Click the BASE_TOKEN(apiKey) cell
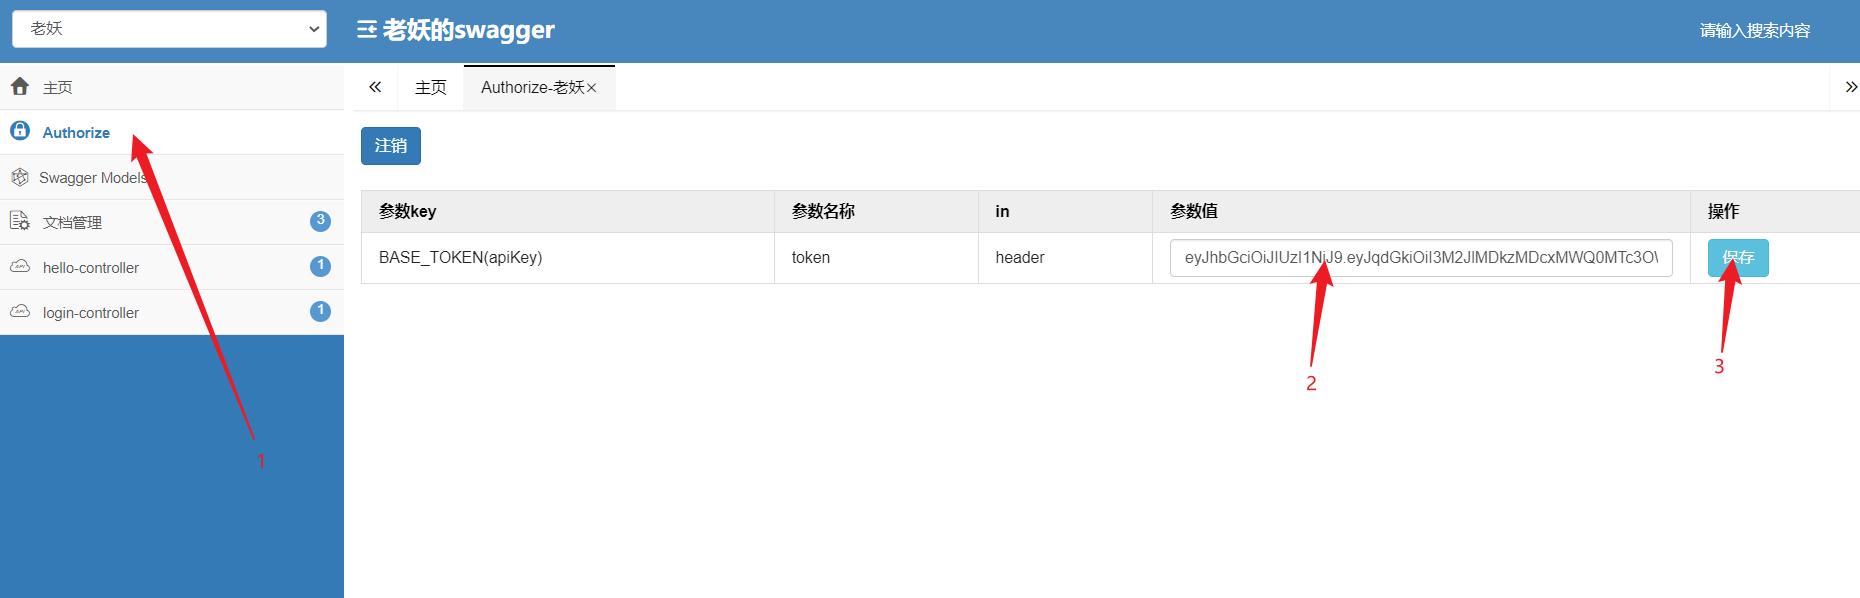1860x598 pixels. (568, 258)
